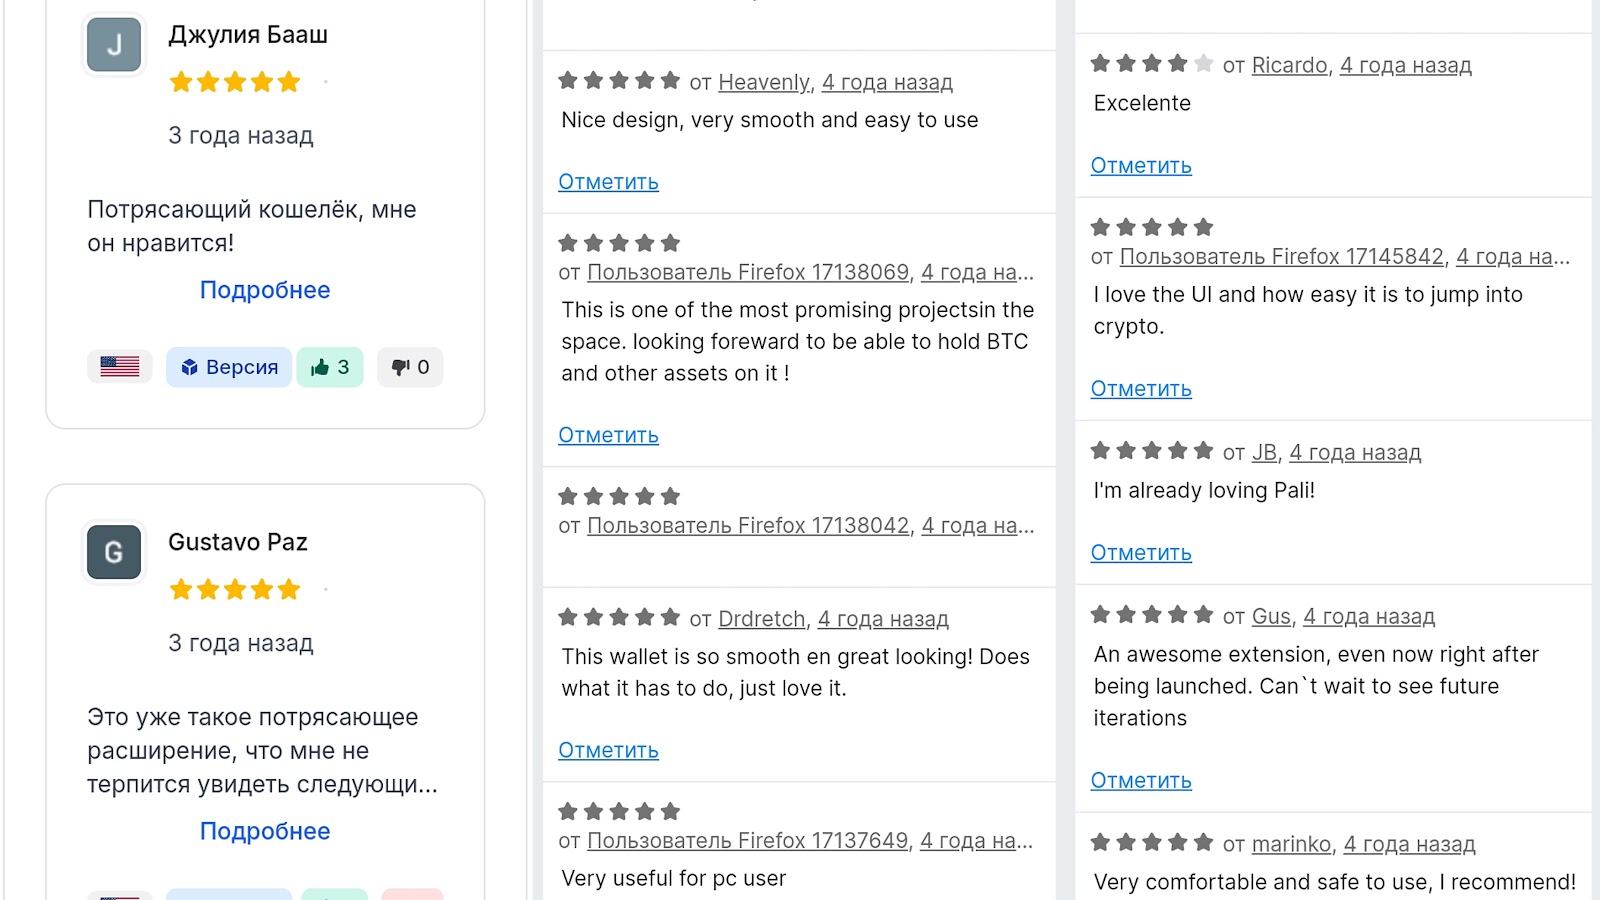The image size is (1600, 900).
Task: Open Пользователь Firefox 17138069 profile
Action: pyautogui.click(x=748, y=272)
